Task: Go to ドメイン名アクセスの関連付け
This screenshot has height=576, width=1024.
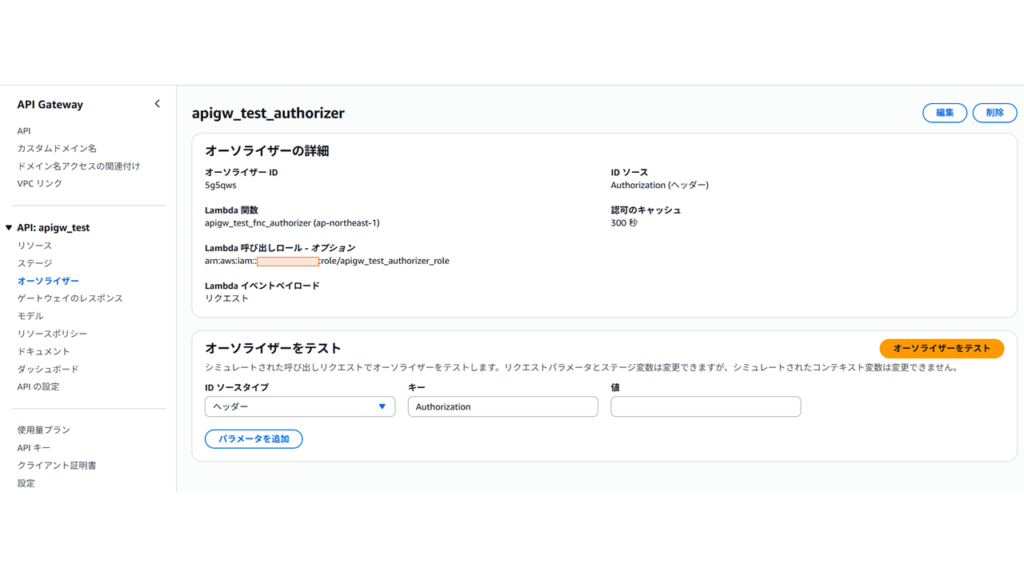Action: 78,167
